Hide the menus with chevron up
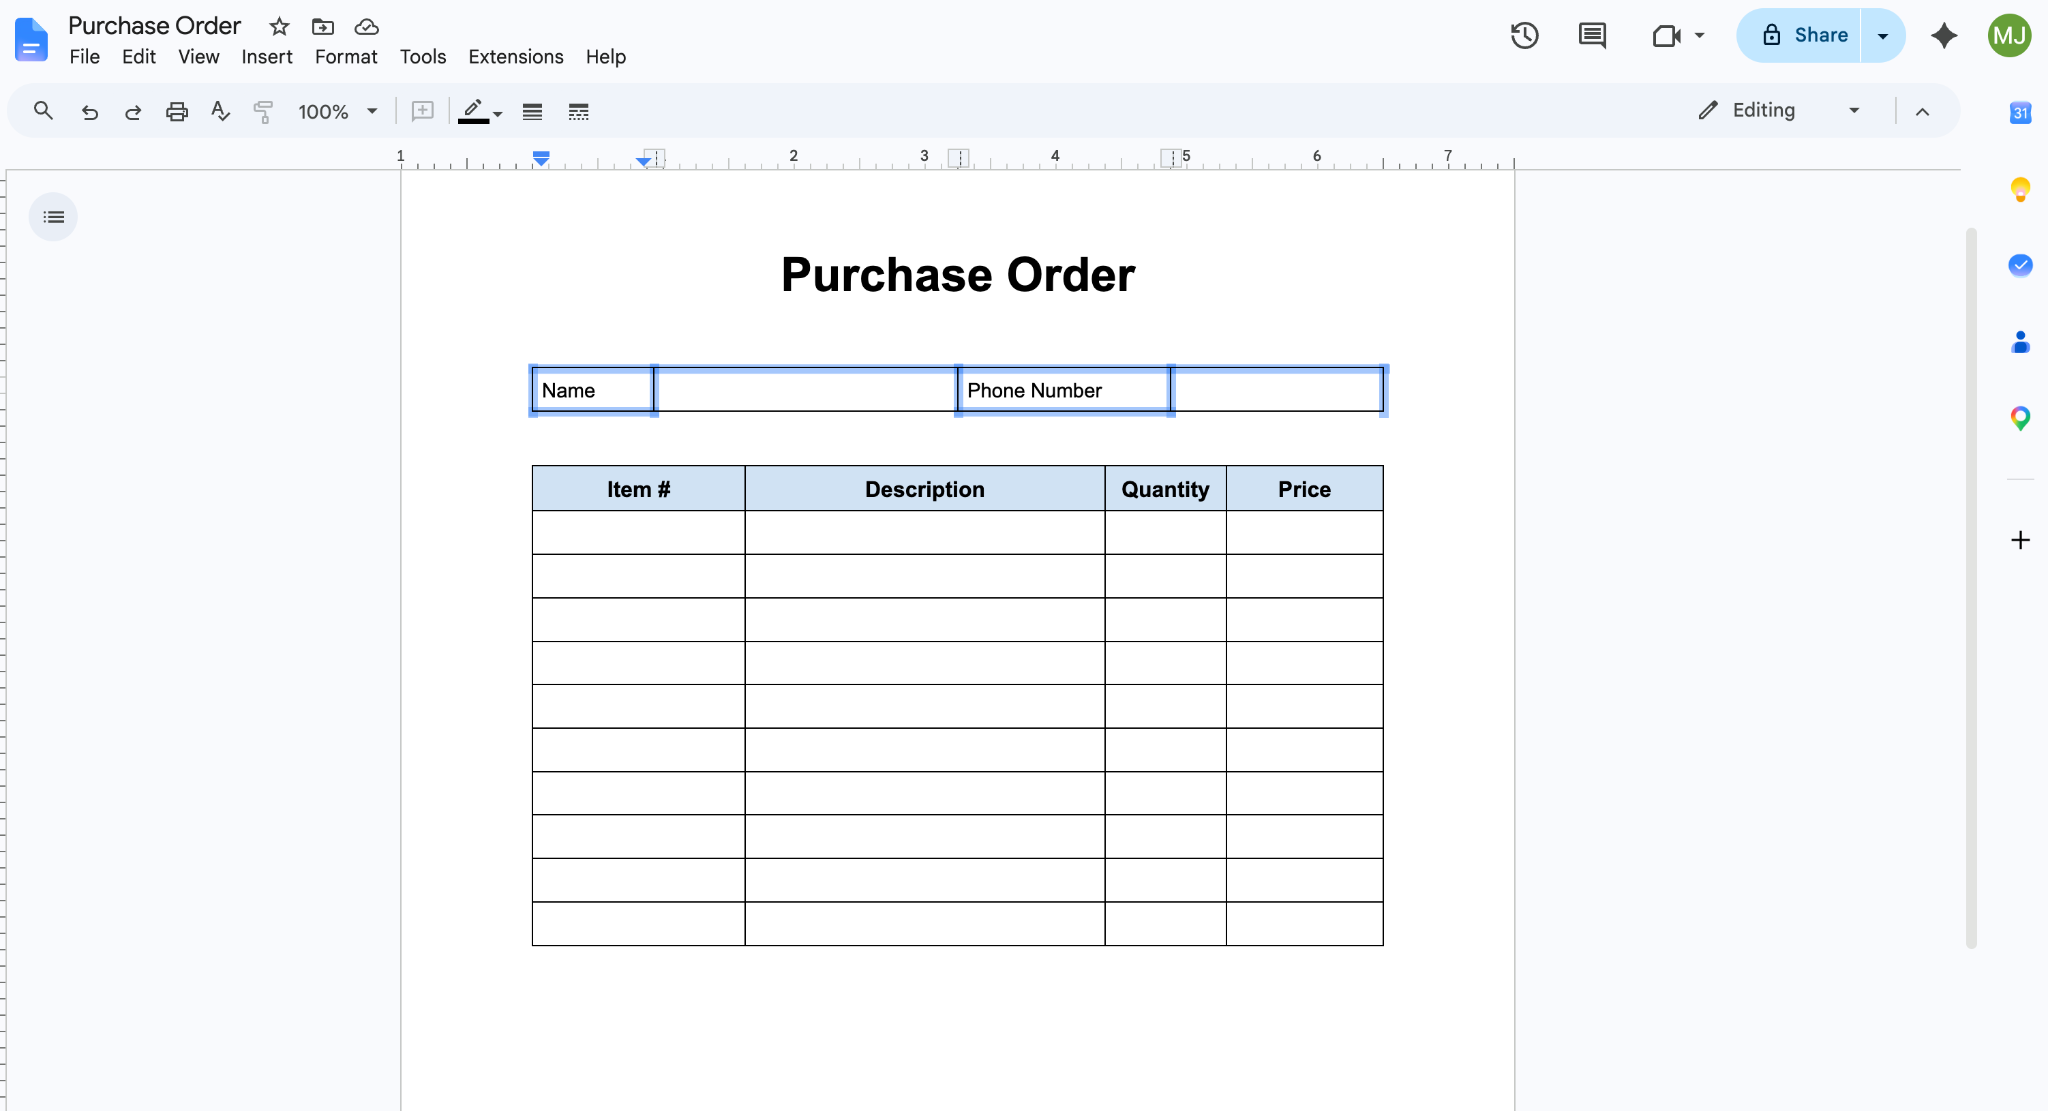 click(x=1922, y=112)
